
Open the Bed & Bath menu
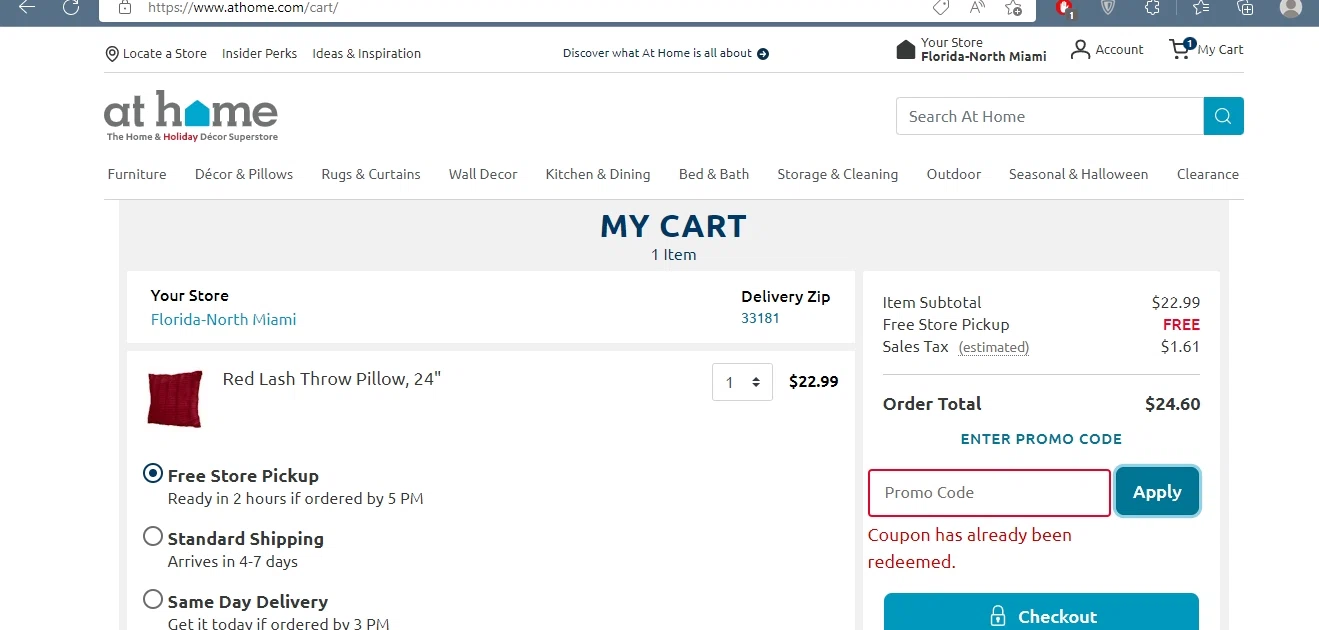click(714, 174)
